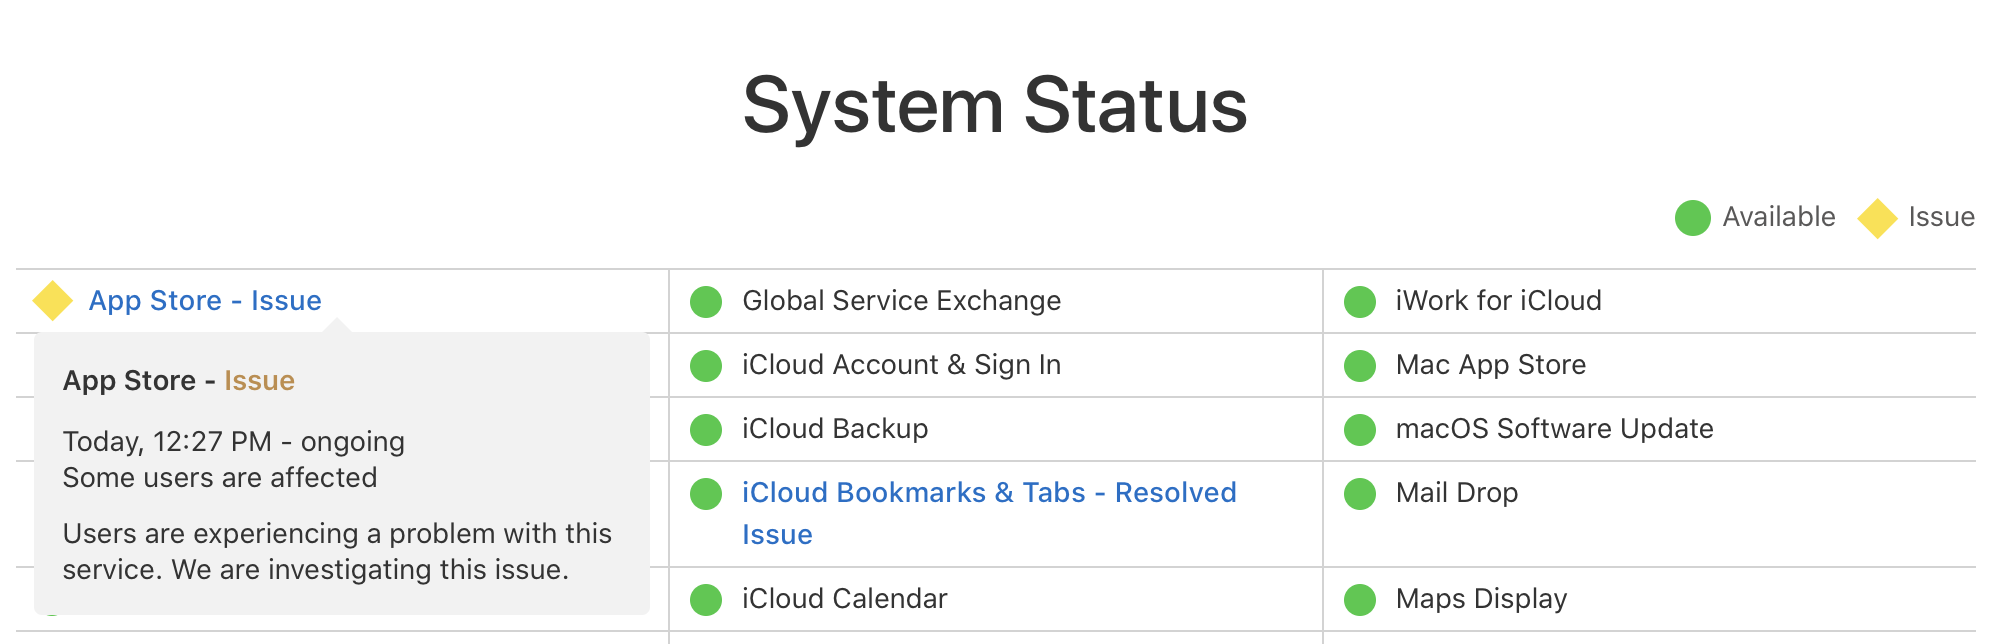The height and width of the screenshot is (644, 2006).
Task: Click green dot for iCloud Account & Sign In
Action: point(706,365)
